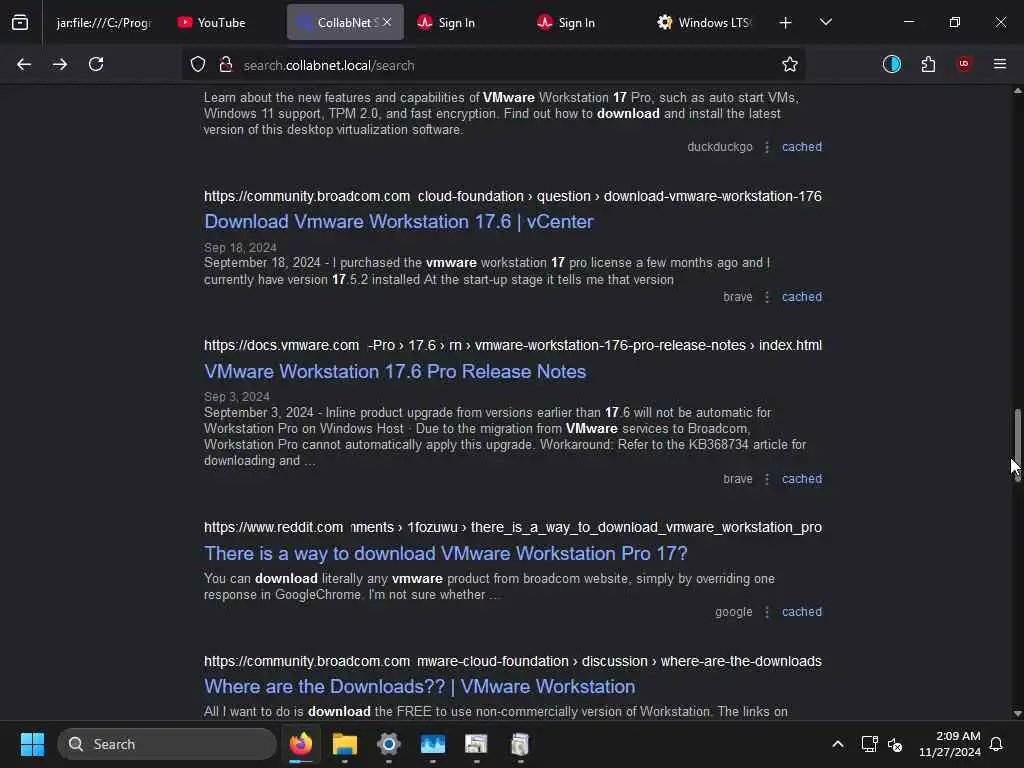
Task: Open a new browser tab
Action: pyautogui.click(x=786, y=23)
